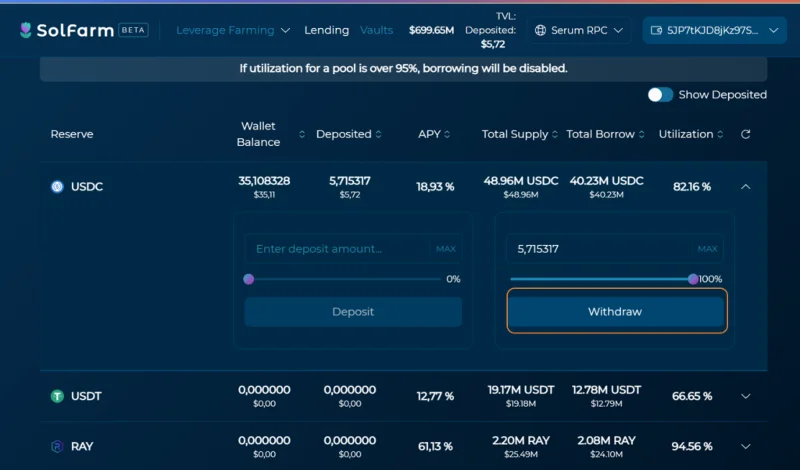
Task: Click the 95% utilization notice banner
Action: point(403,68)
